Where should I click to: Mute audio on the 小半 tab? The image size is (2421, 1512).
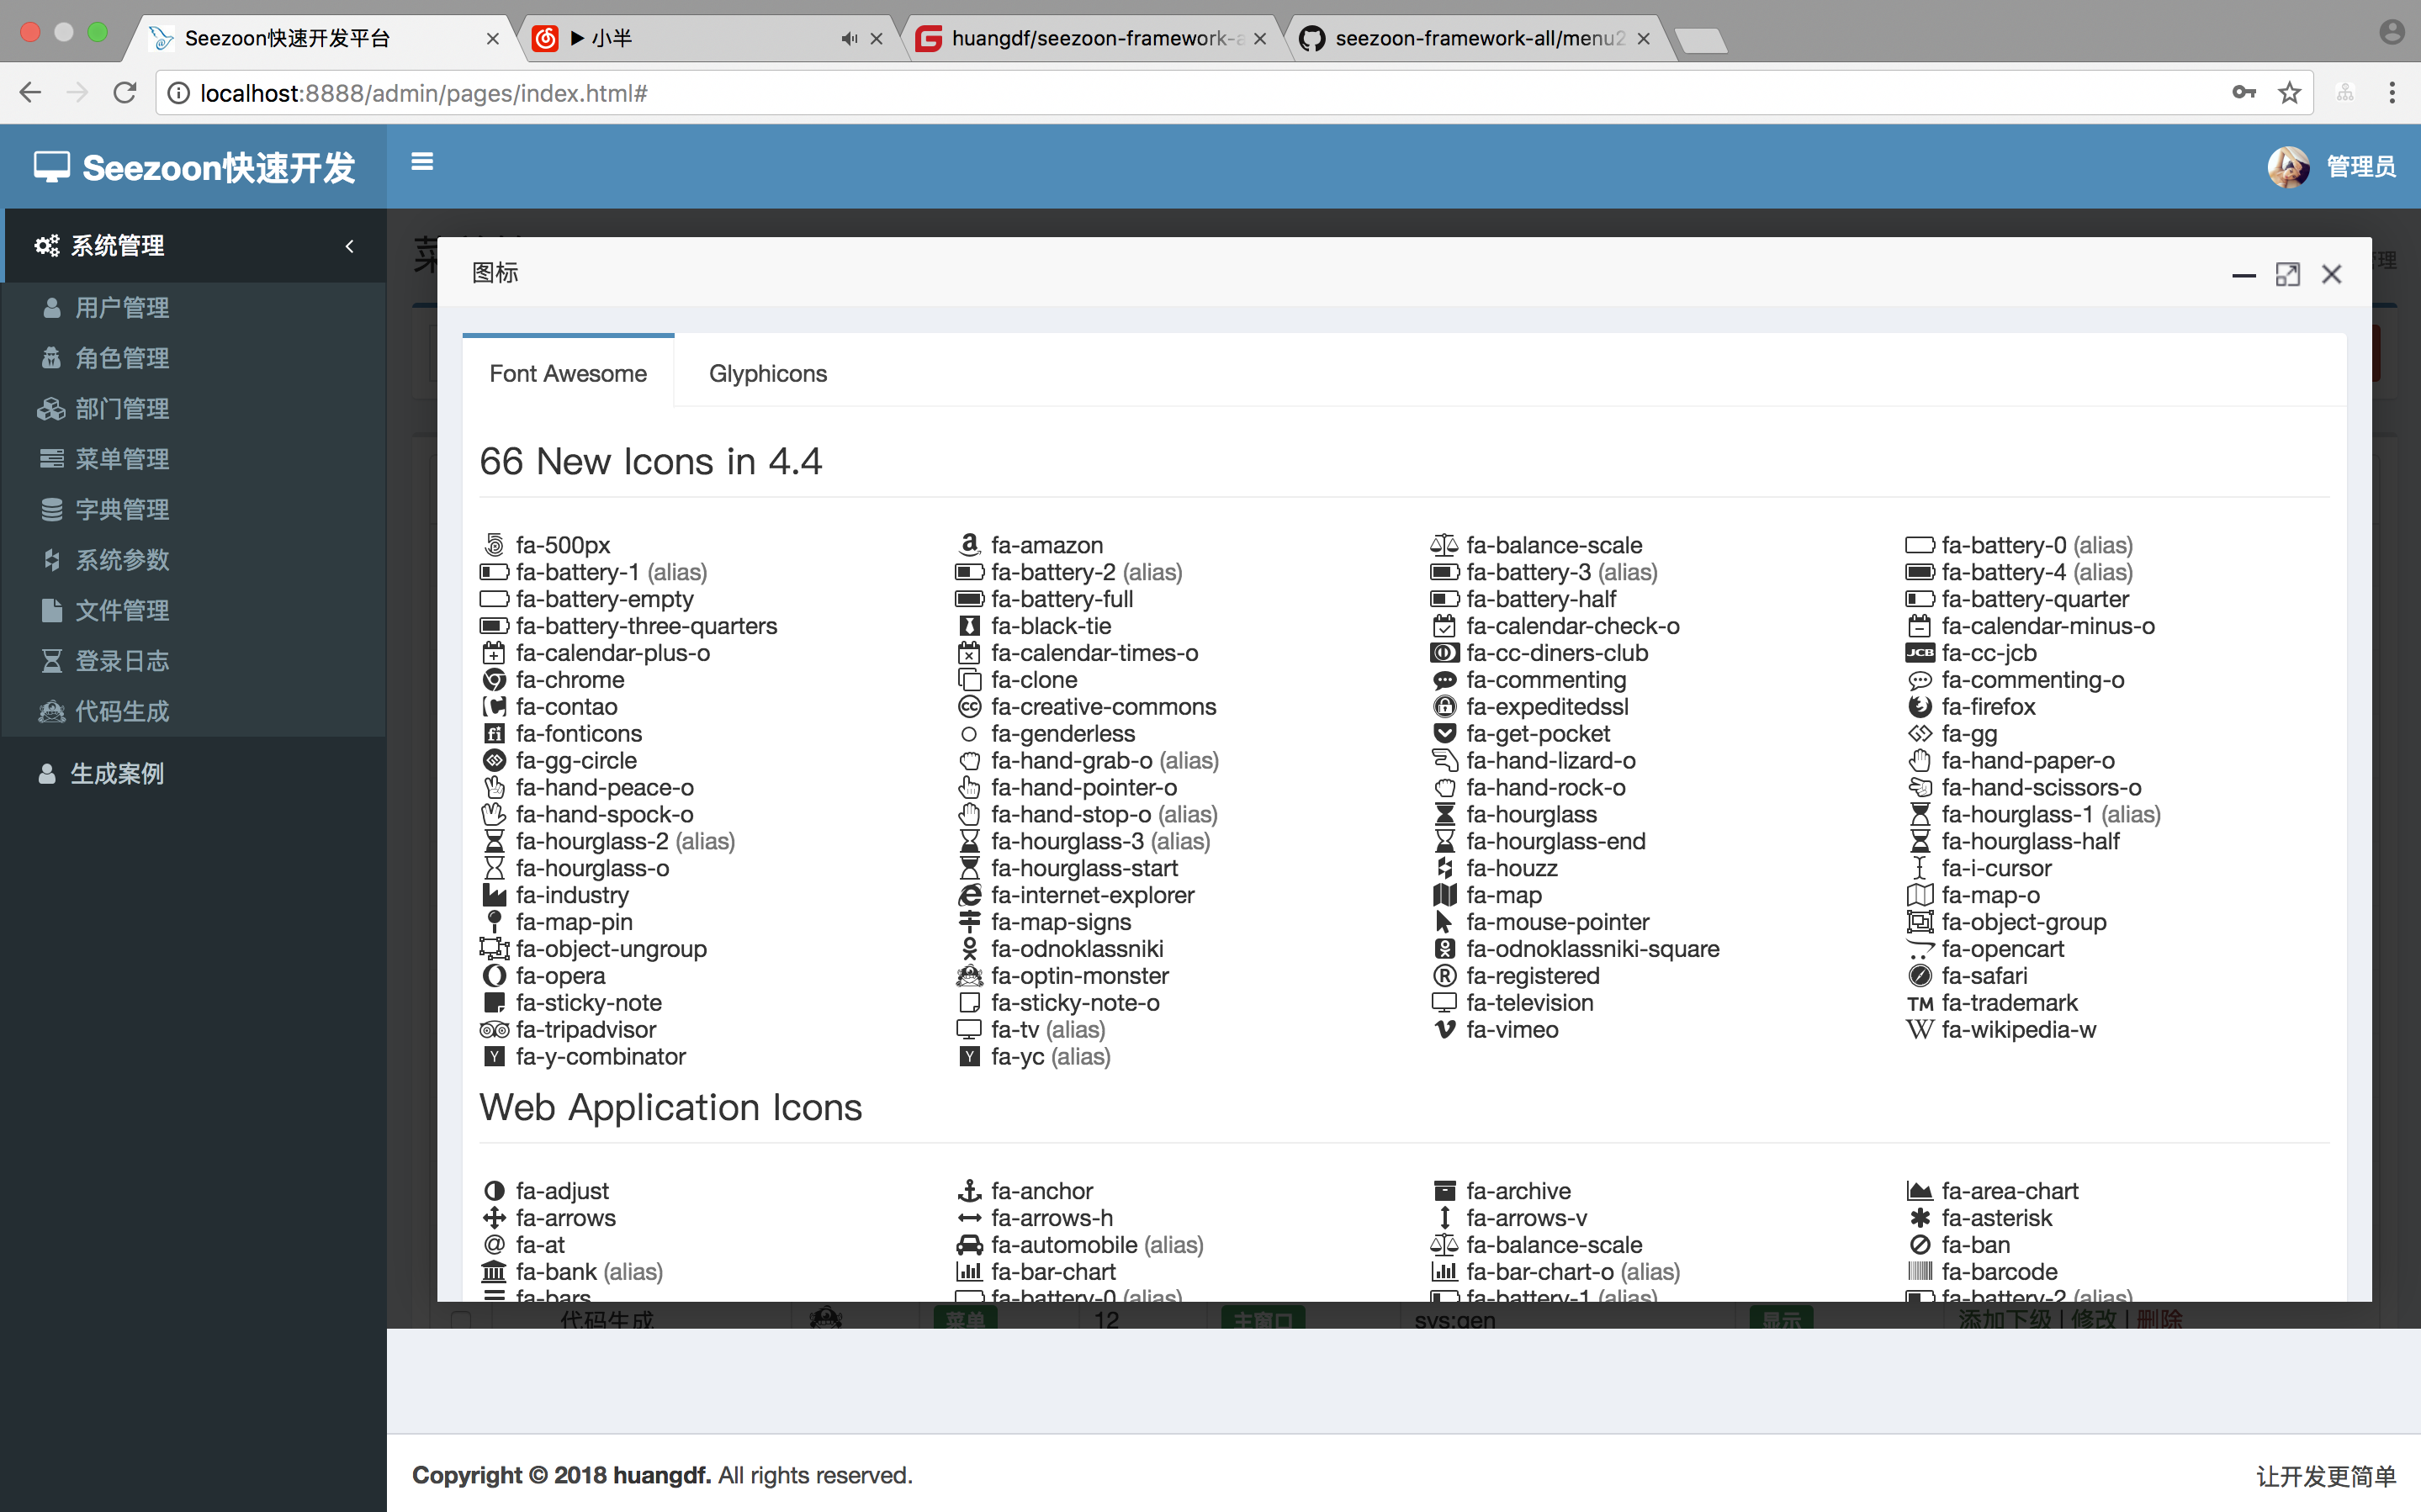coord(849,38)
